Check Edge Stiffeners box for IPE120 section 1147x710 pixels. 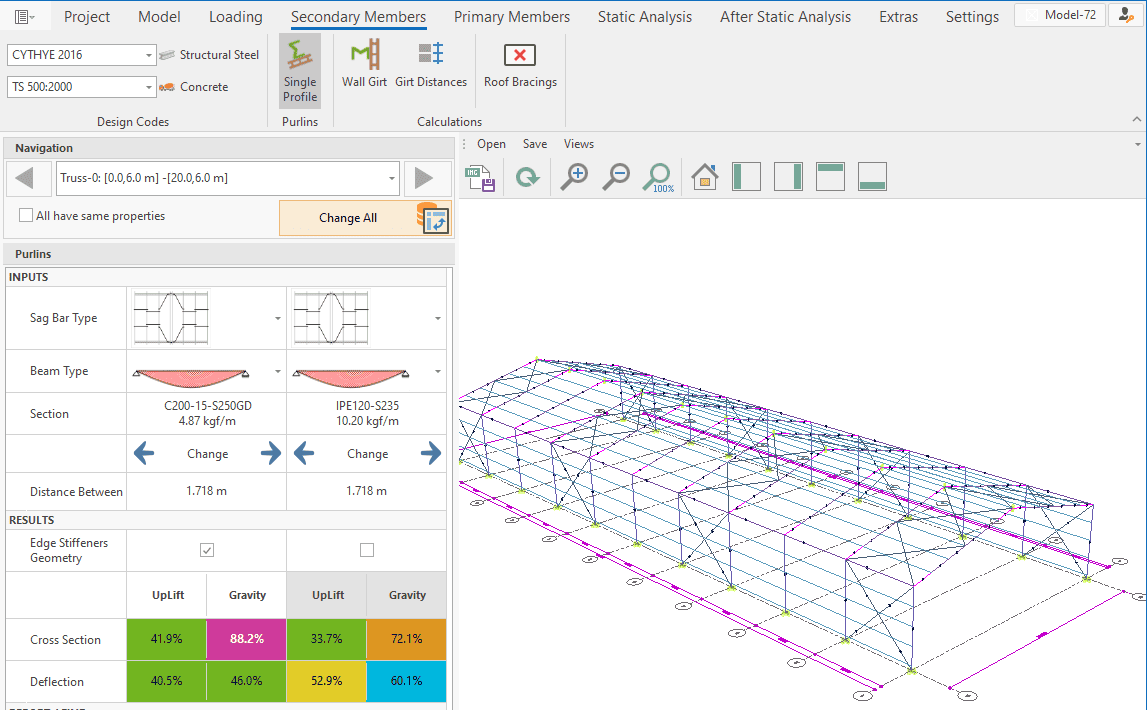point(367,550)
